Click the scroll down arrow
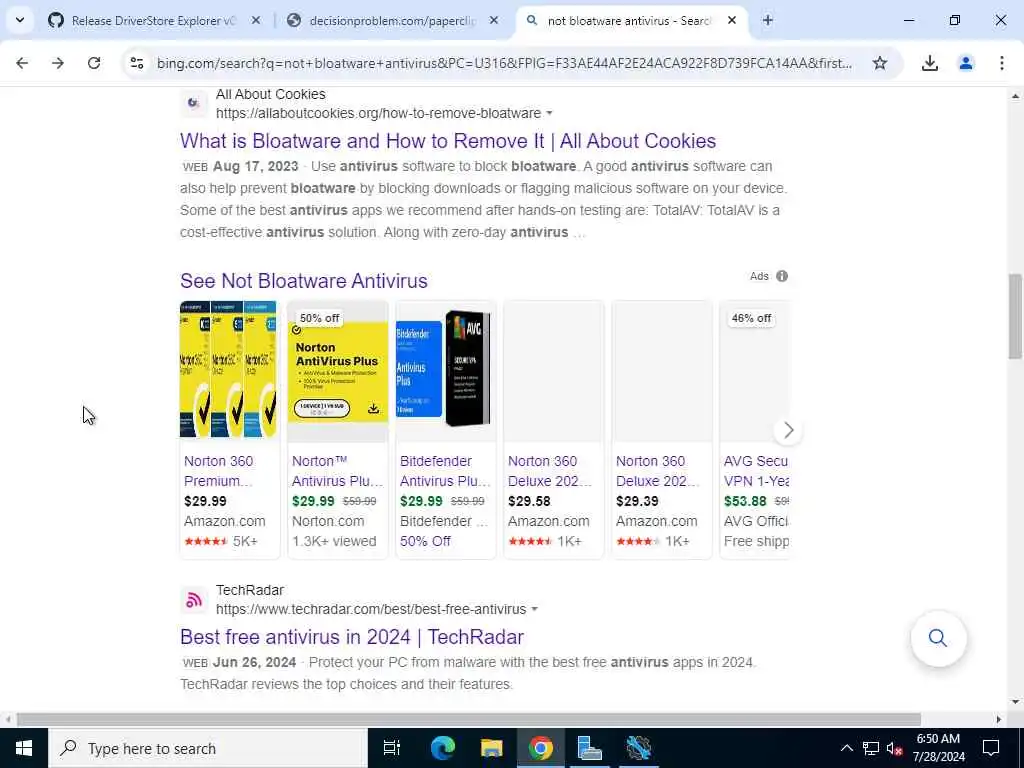The height and width of the screenshot is (768, 1024). click(x=1015, y=702)
